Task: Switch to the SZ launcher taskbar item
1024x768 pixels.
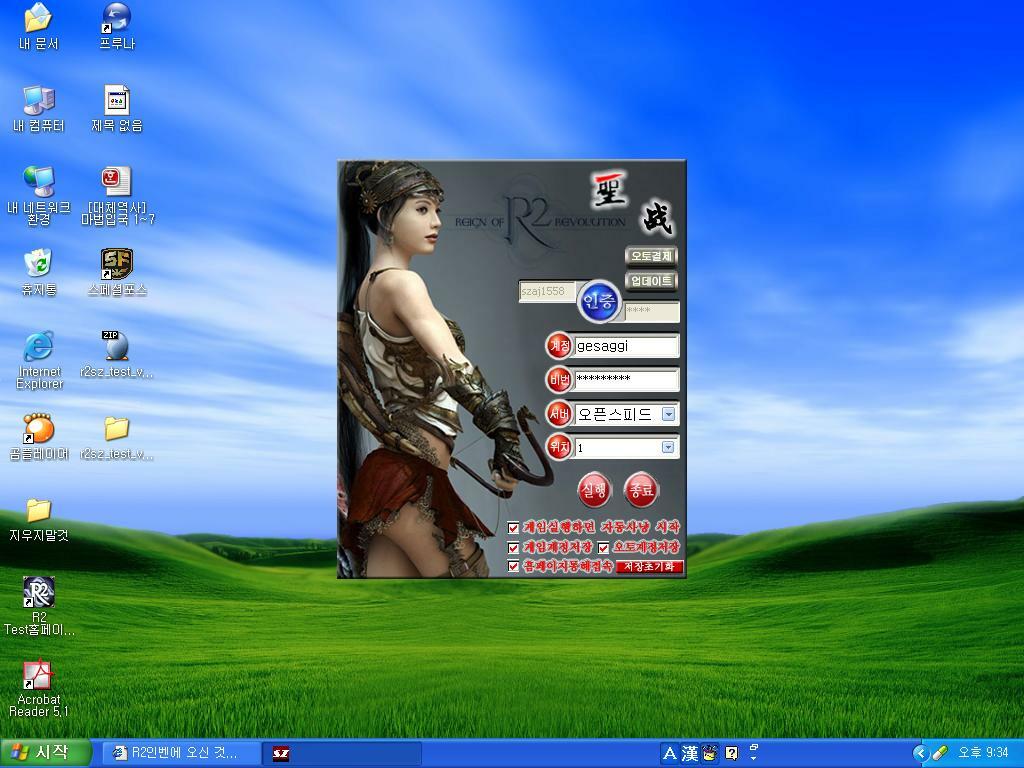Action: (342, 754)
